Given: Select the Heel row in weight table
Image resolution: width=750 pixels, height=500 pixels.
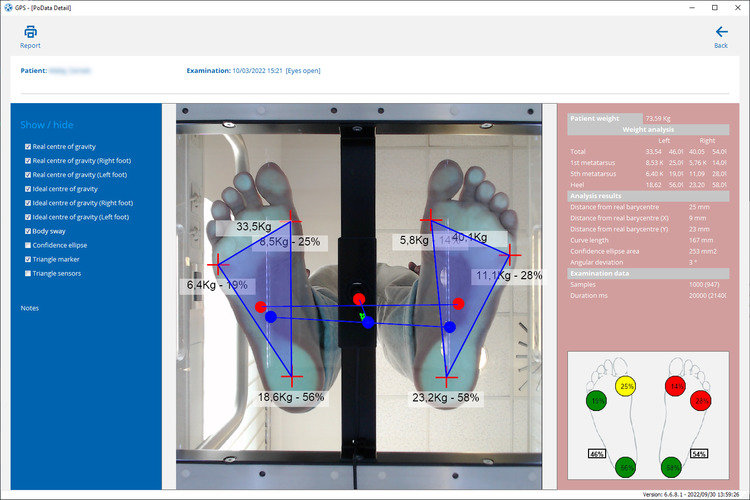Looking at the screenshot, I should click(x=648, y=185).
